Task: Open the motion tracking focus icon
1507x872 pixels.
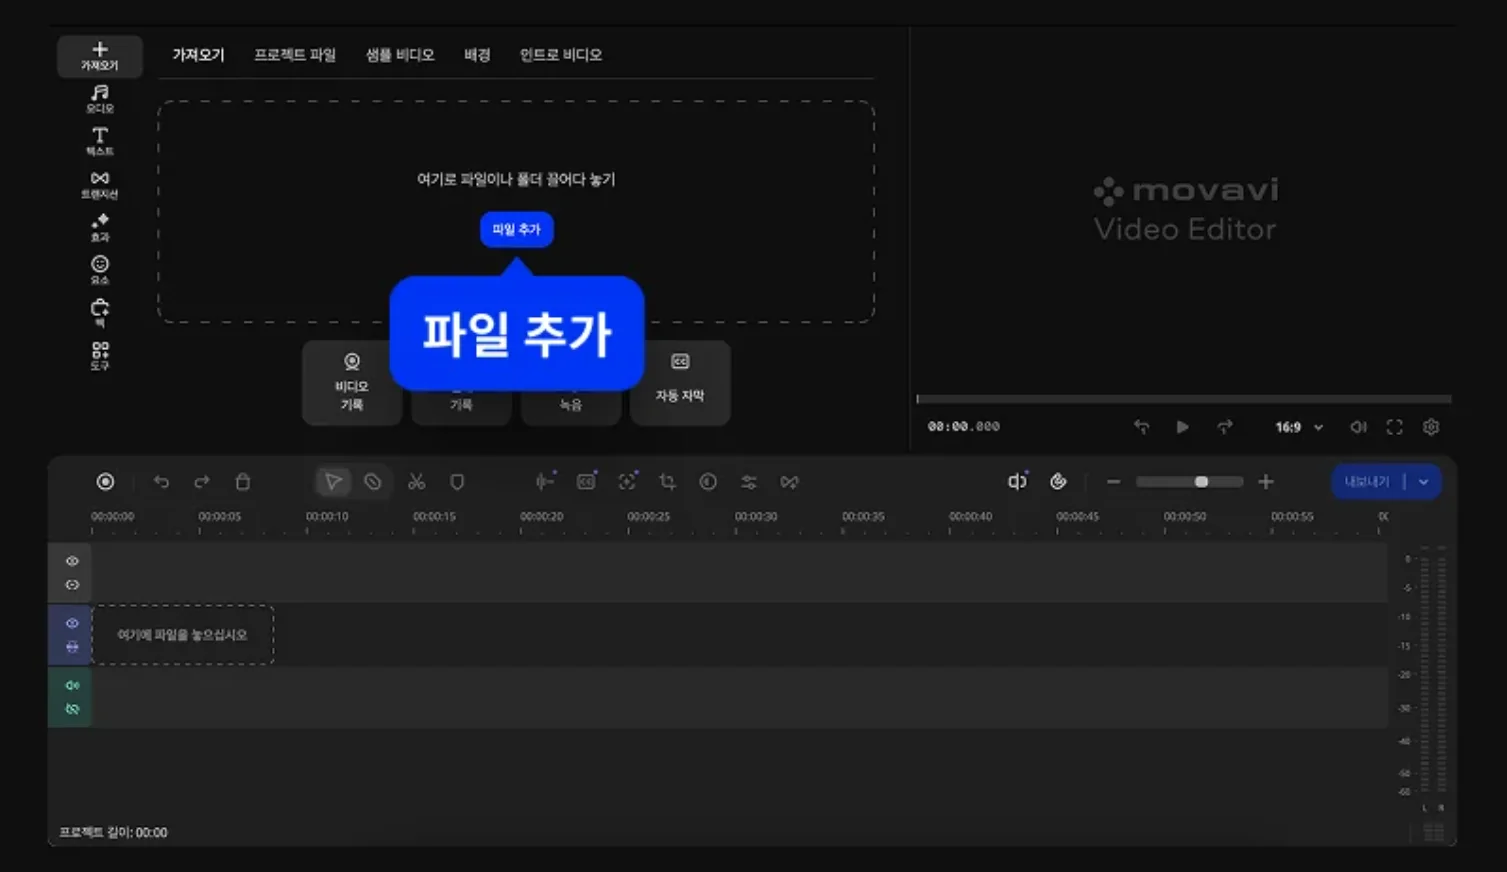Action: [x=627, y=482]
